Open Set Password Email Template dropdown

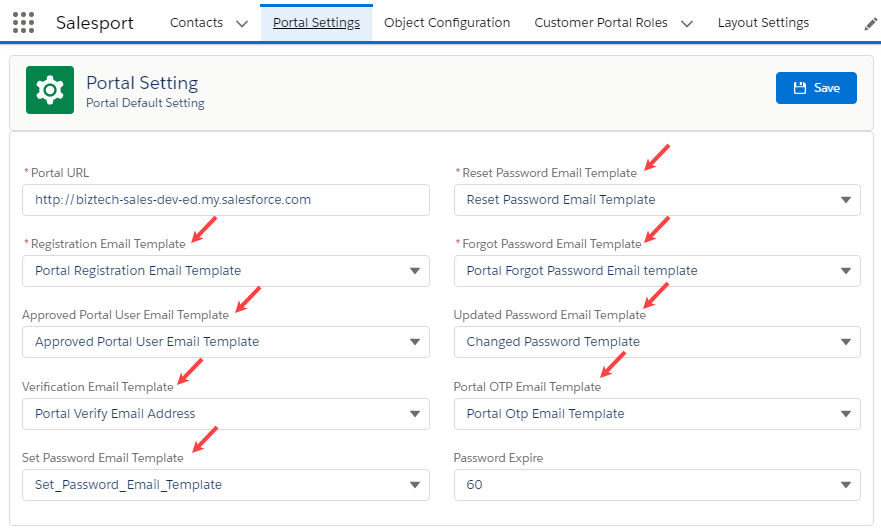click(226, 485)
